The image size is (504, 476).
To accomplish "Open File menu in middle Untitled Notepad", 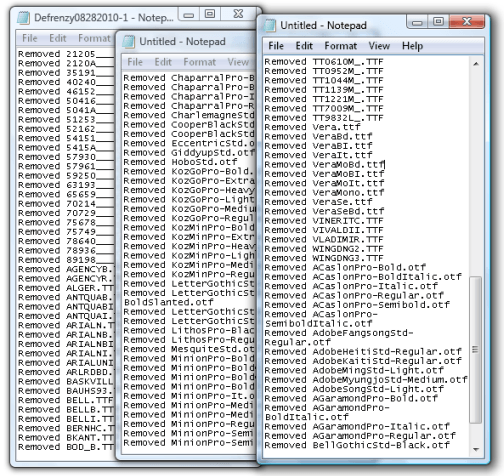I will coord(135,62).
